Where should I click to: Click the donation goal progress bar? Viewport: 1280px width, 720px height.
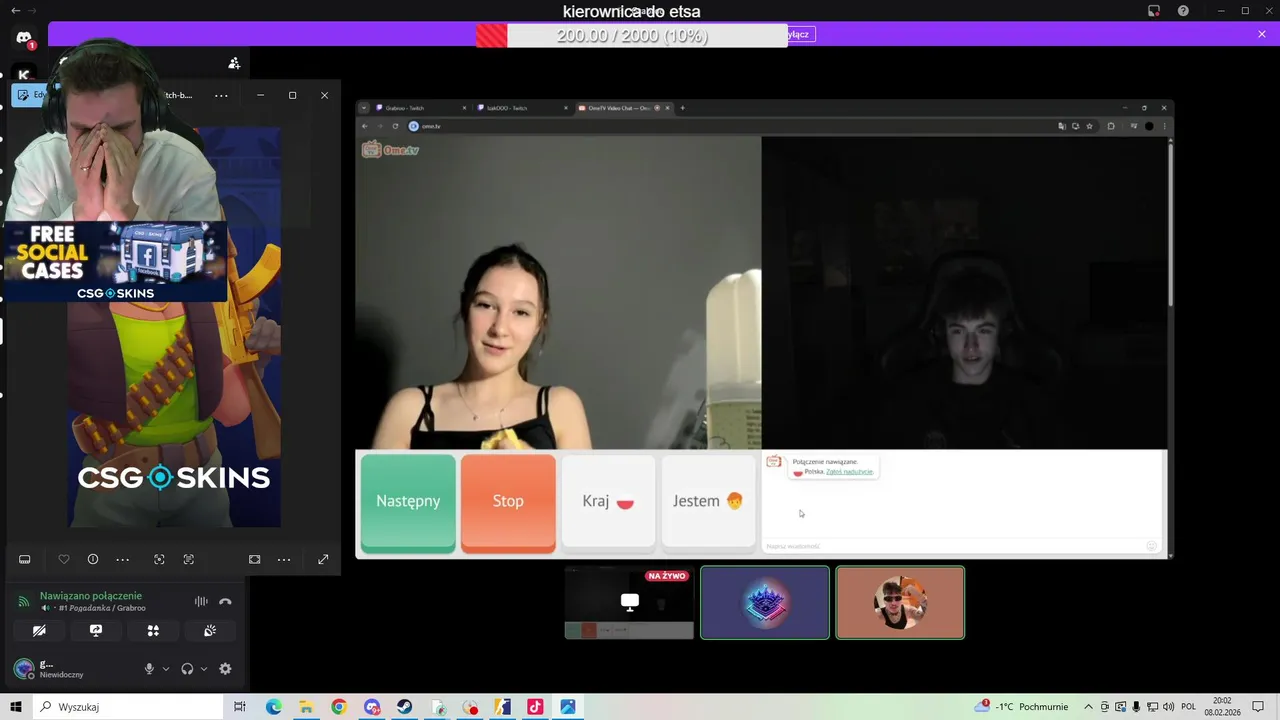point(632,35)
